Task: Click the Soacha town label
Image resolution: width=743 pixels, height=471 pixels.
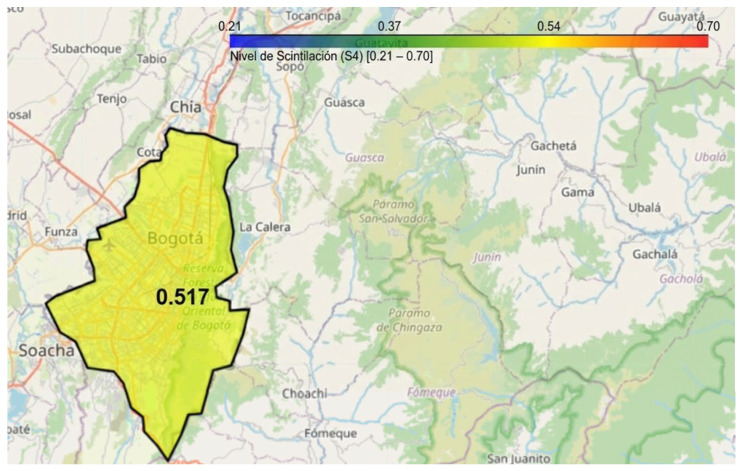Action: [46, 351]
